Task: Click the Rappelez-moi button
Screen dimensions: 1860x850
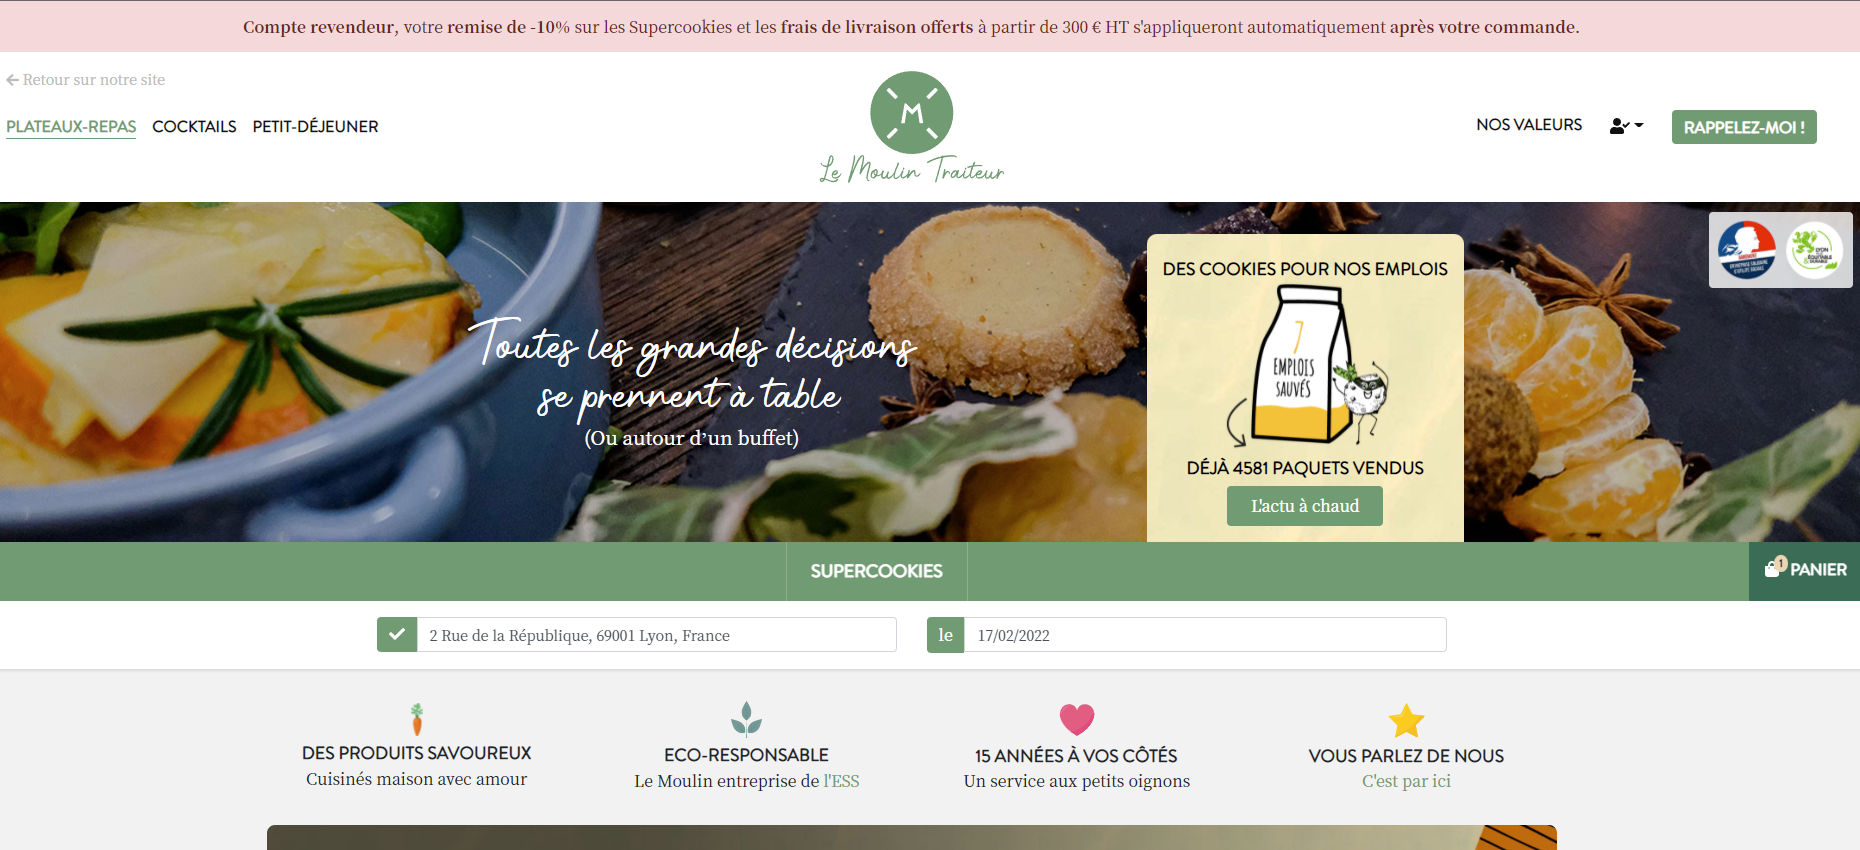Action: coord(1744,127)
